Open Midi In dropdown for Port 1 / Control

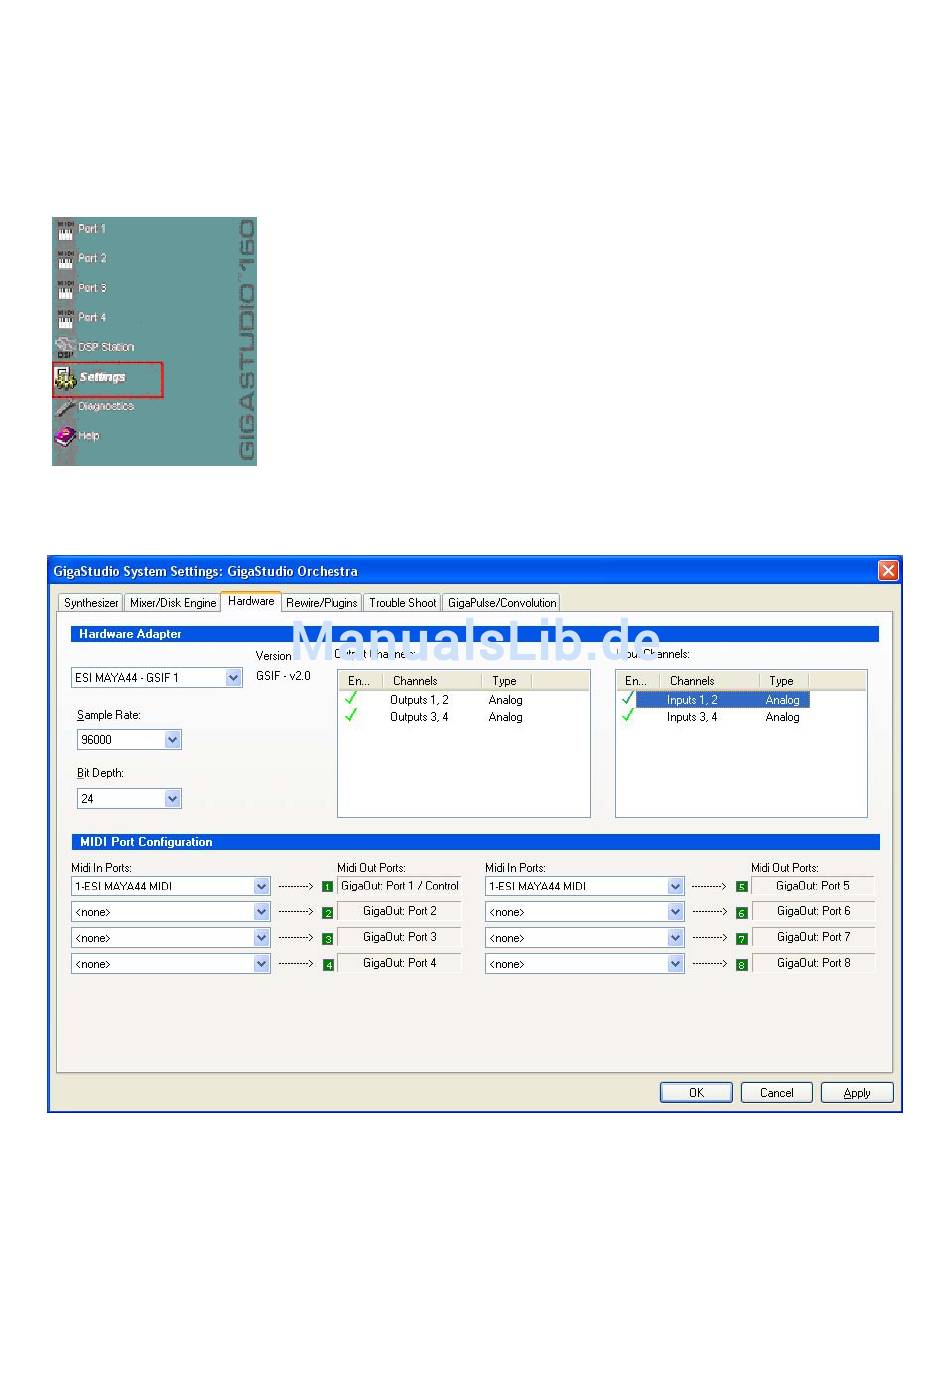[x=261, y=886]
